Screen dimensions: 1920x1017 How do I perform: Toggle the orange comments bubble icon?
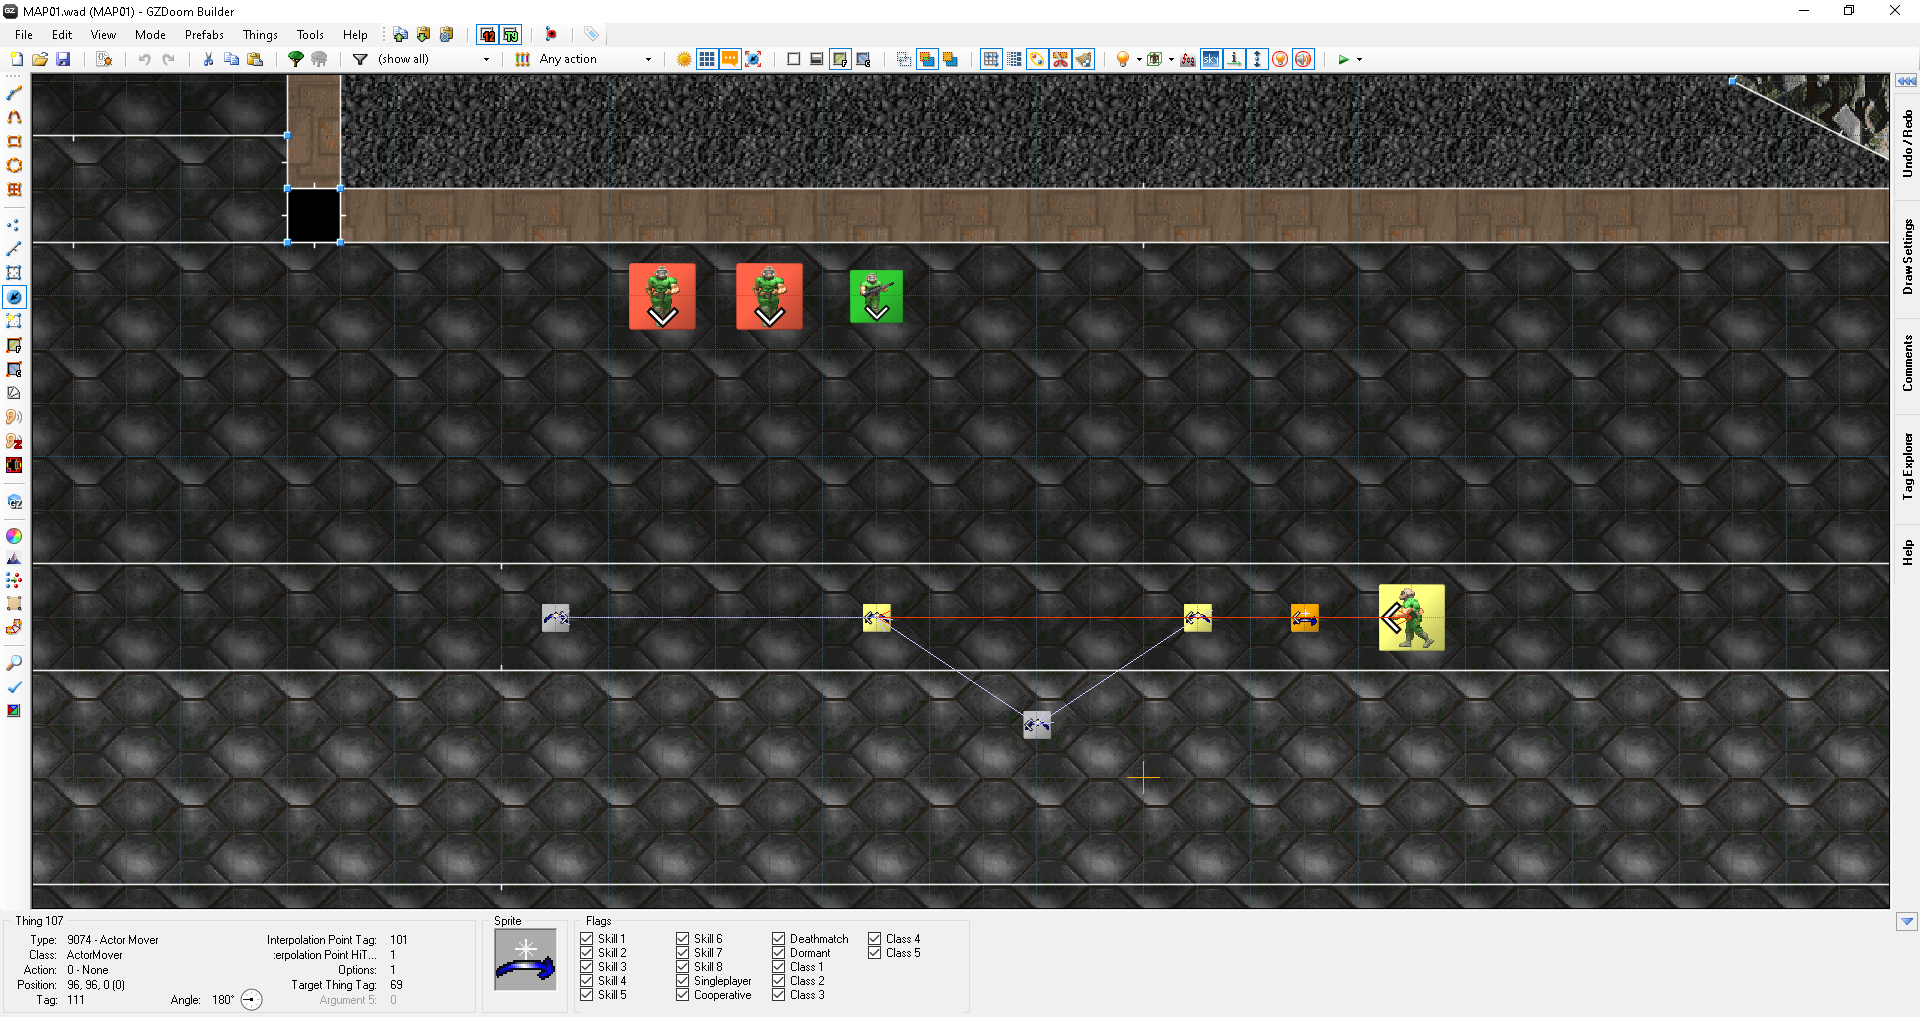point(730,59)
